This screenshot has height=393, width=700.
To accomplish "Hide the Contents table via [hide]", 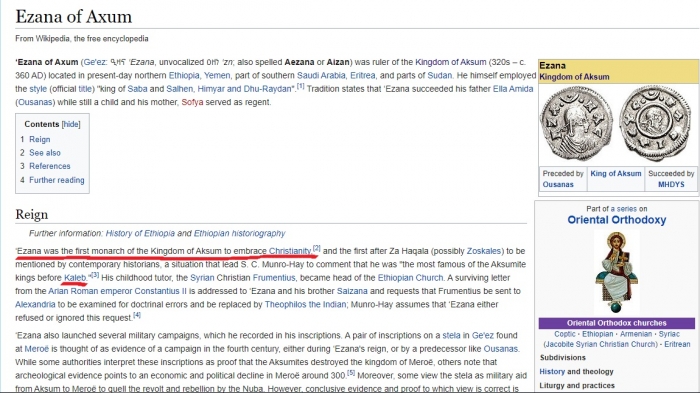I will pyautogui.click(x=71, y=124).
